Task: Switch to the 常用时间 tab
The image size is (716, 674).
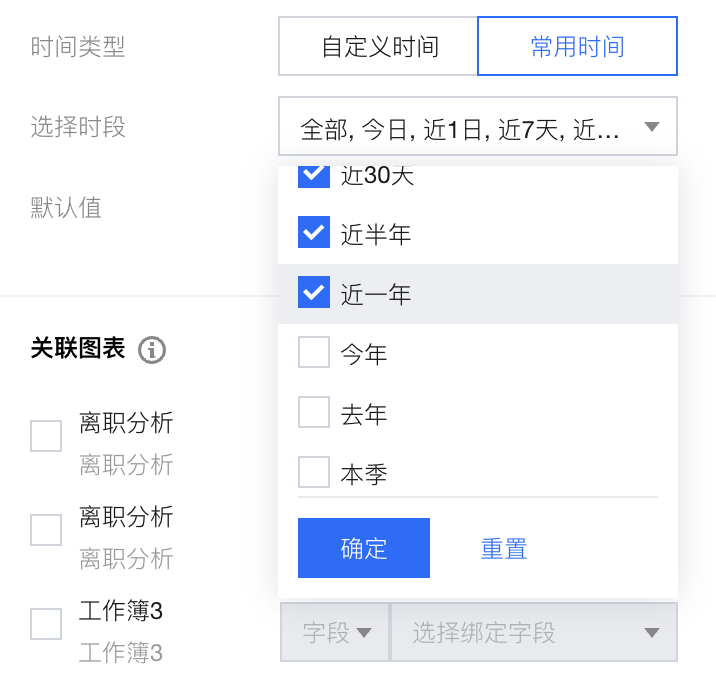Action: coord(577,47)
